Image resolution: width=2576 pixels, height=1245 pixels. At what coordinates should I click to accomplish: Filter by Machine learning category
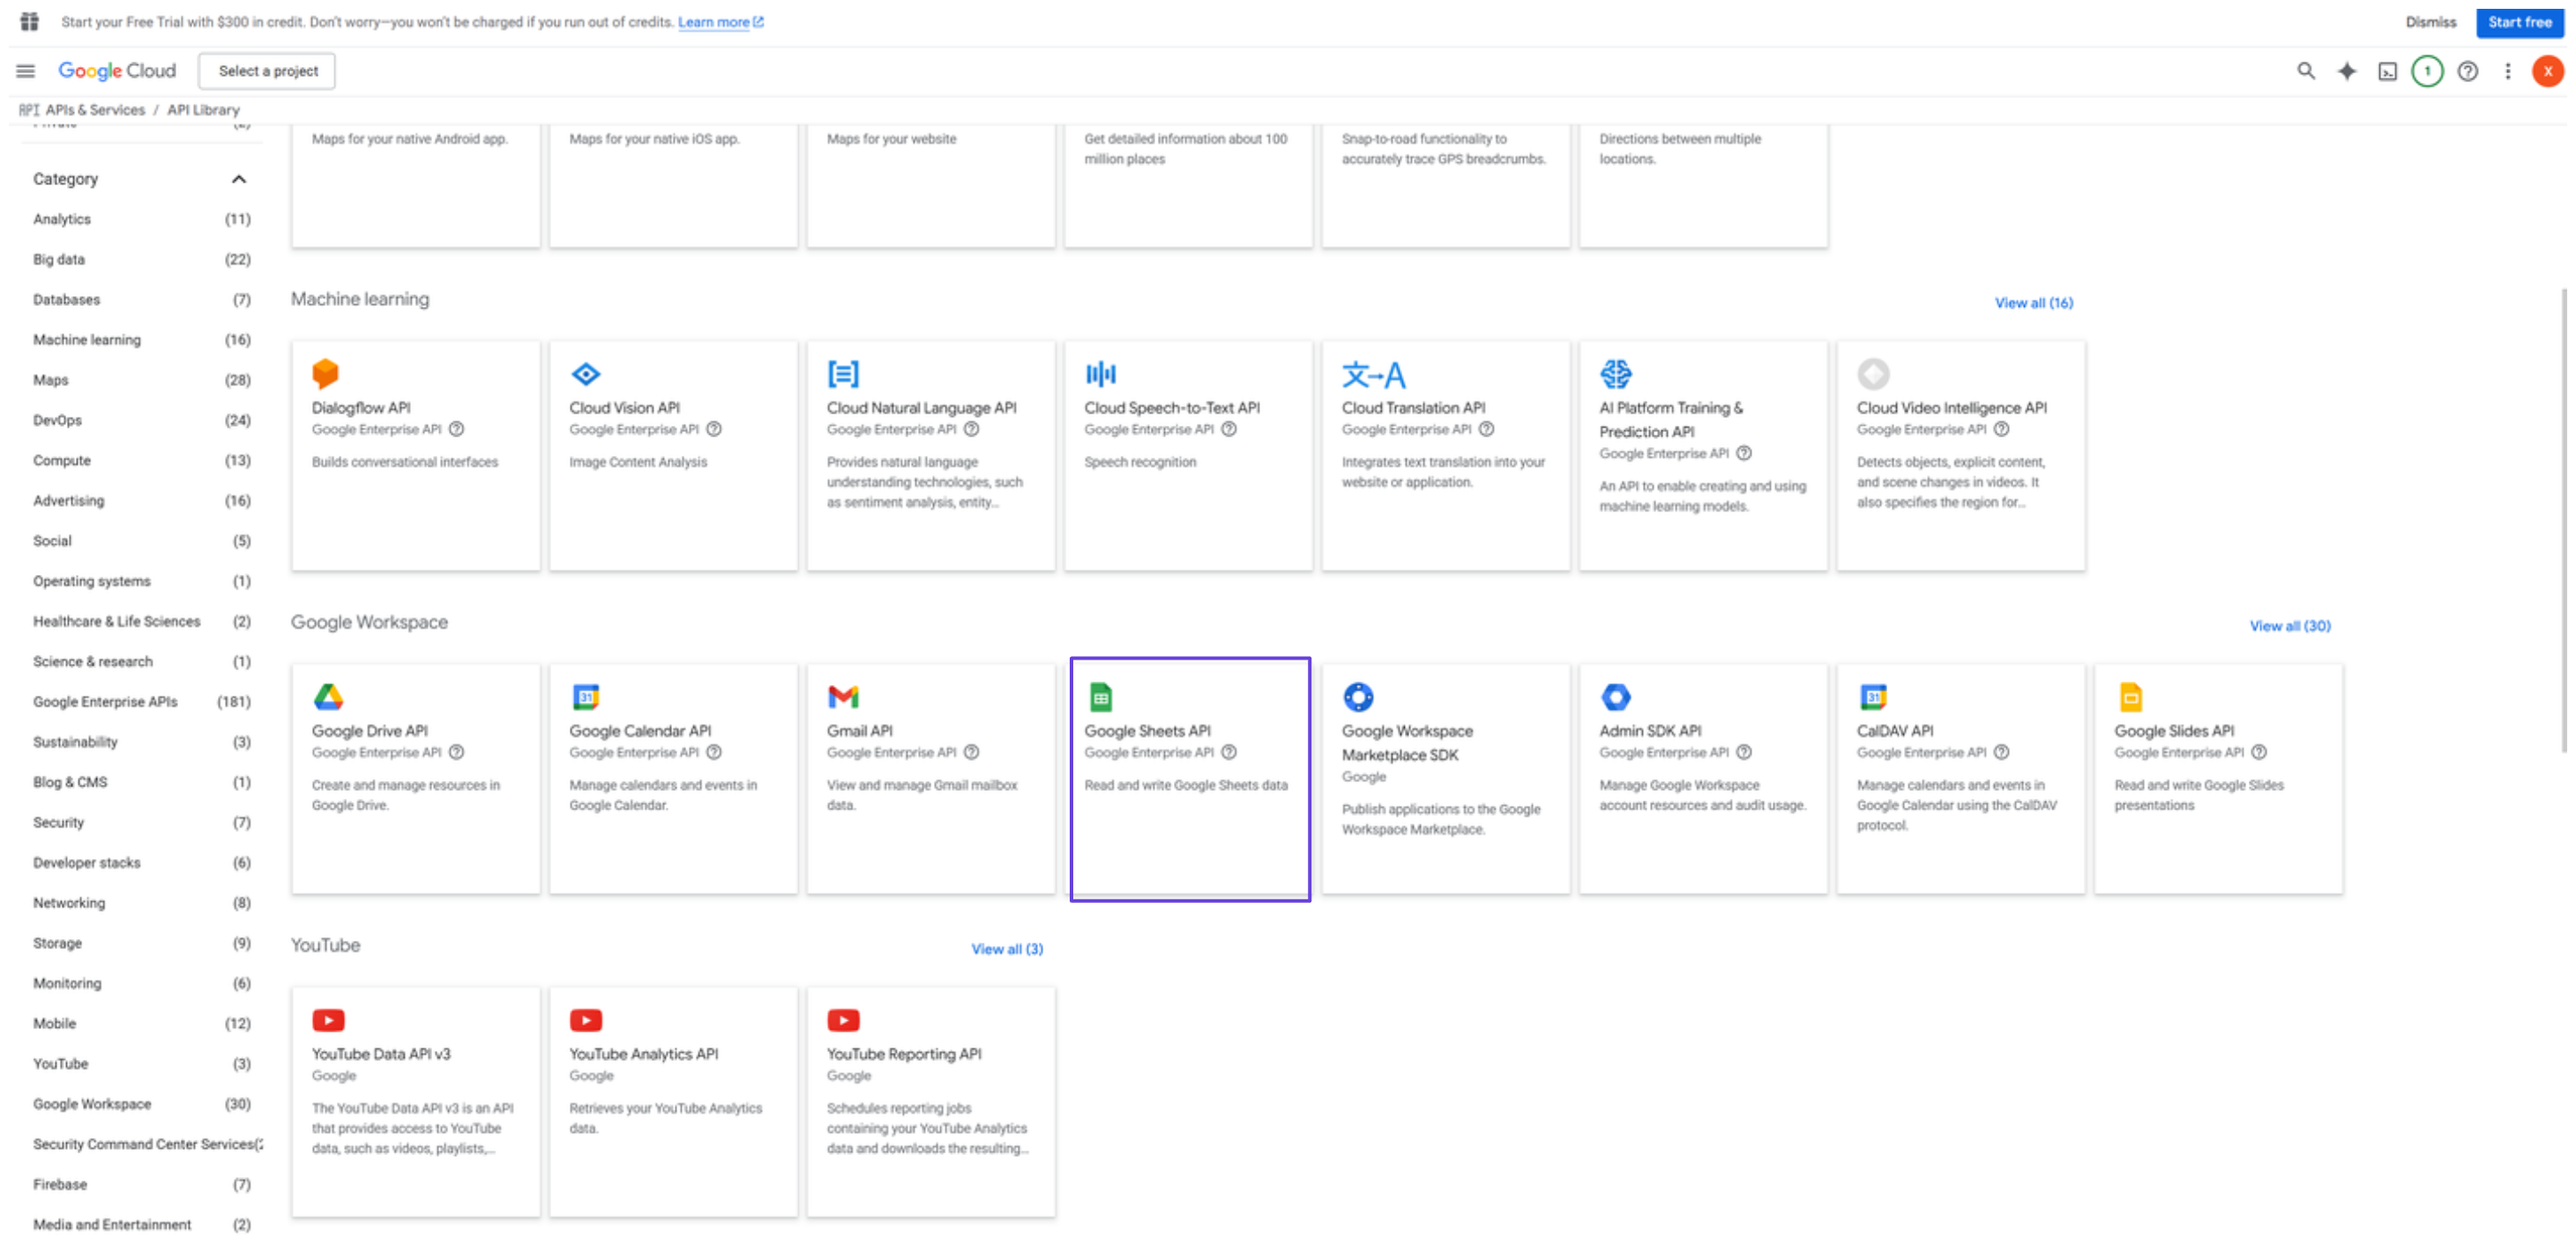click(87, 340)
